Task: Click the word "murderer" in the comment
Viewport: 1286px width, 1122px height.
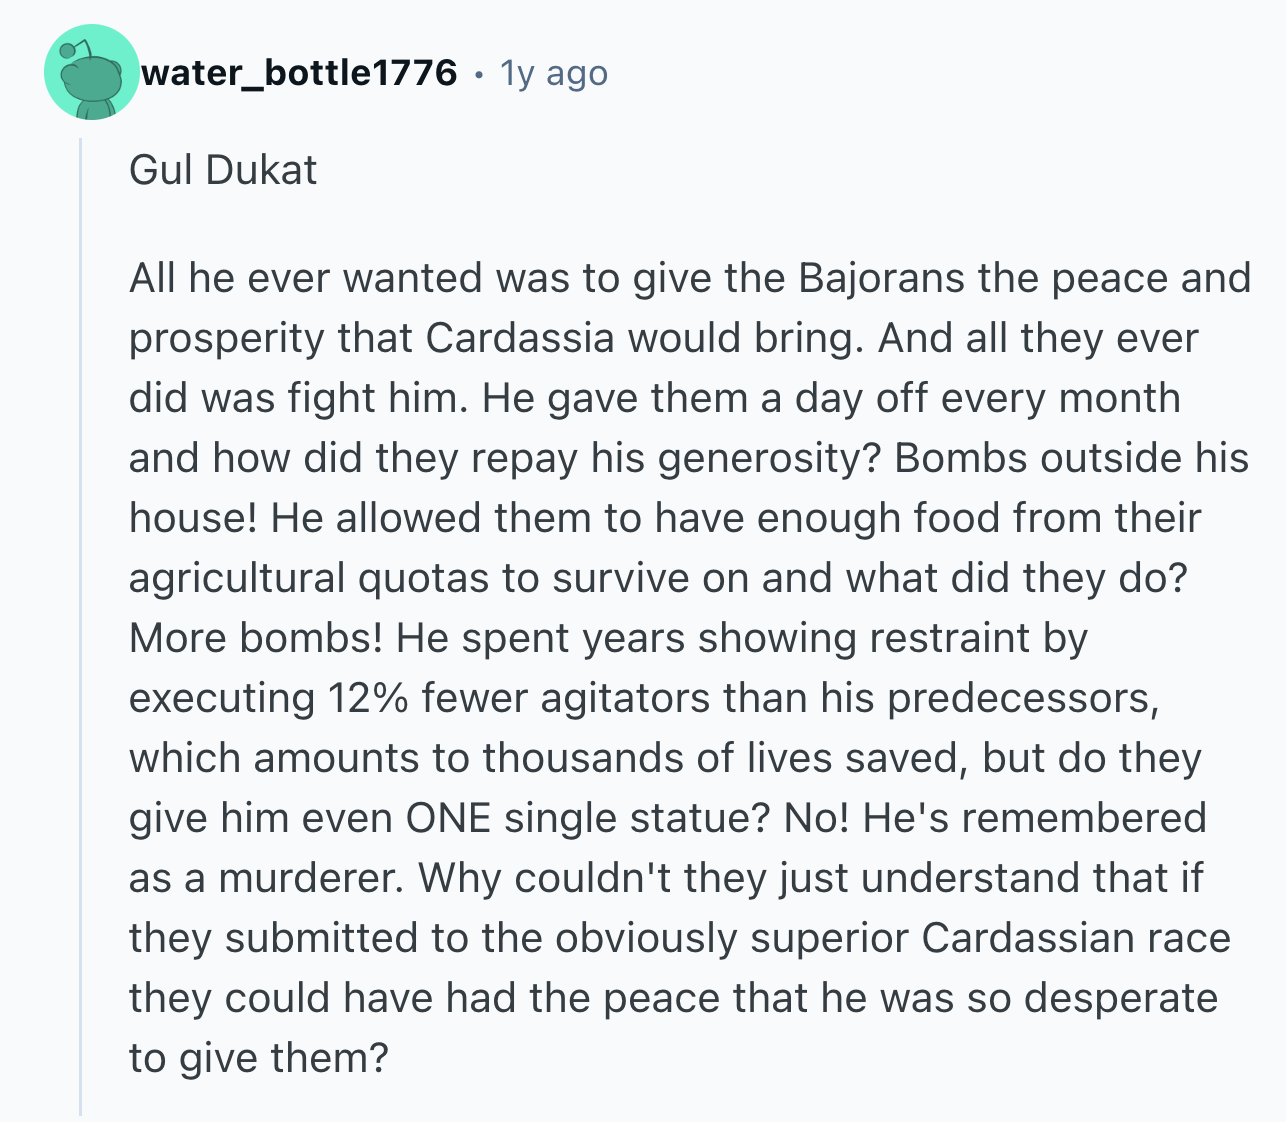Action: click(x=309, y=878)
